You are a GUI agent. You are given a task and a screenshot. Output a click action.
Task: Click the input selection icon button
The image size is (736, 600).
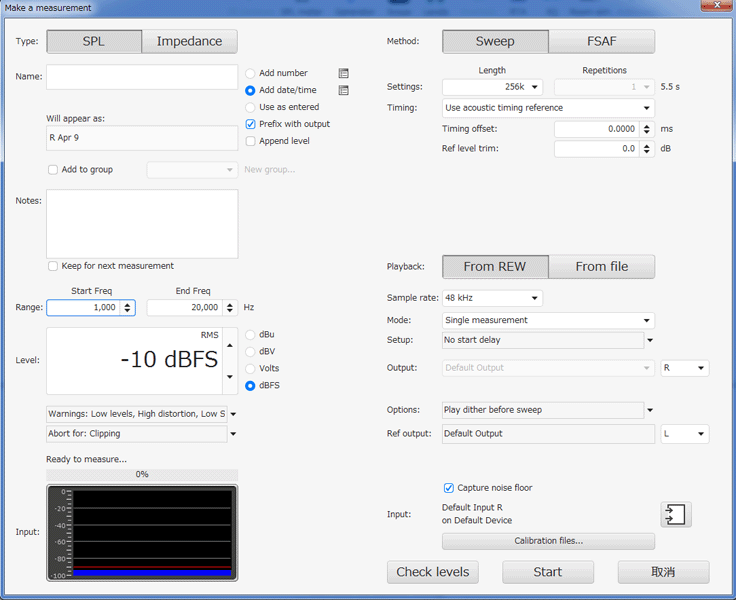675,515
